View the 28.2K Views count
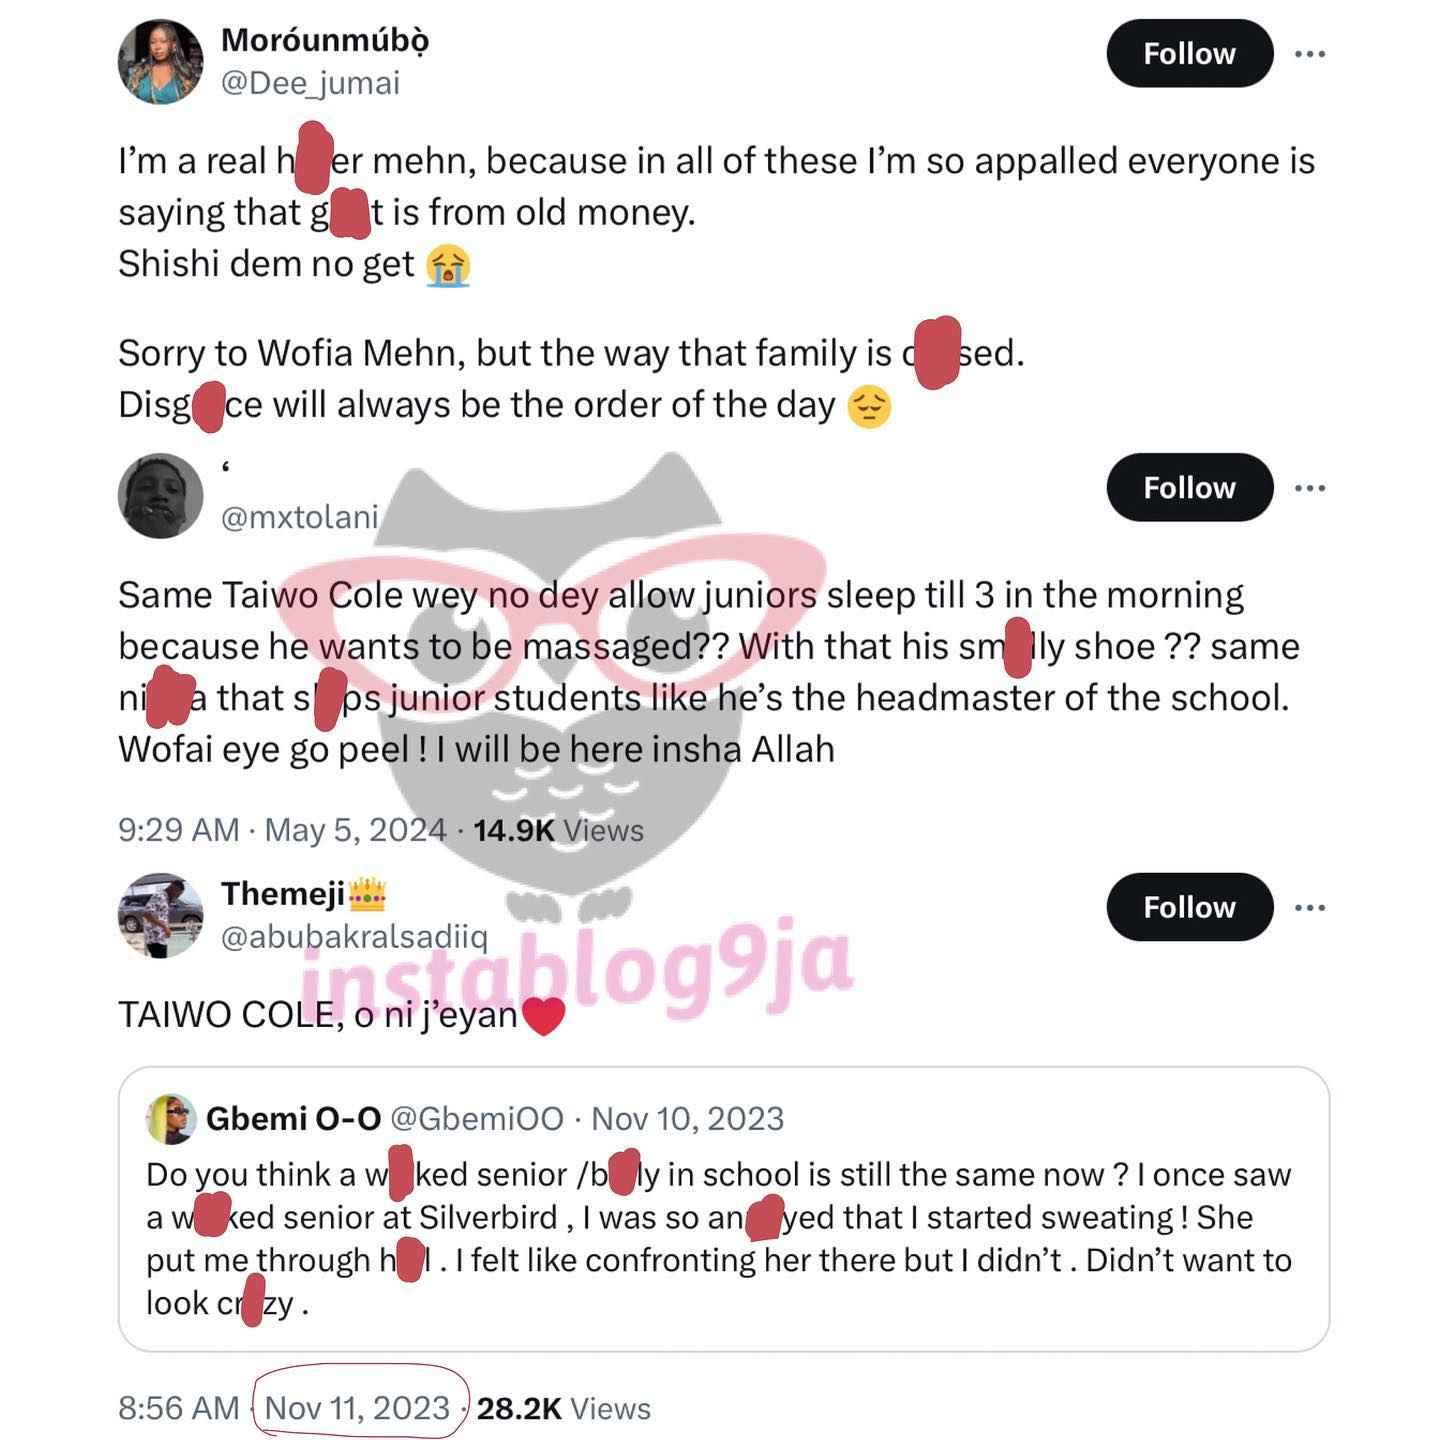The width and height of the screenshot is (1440, 1440). pos(564,1408)
